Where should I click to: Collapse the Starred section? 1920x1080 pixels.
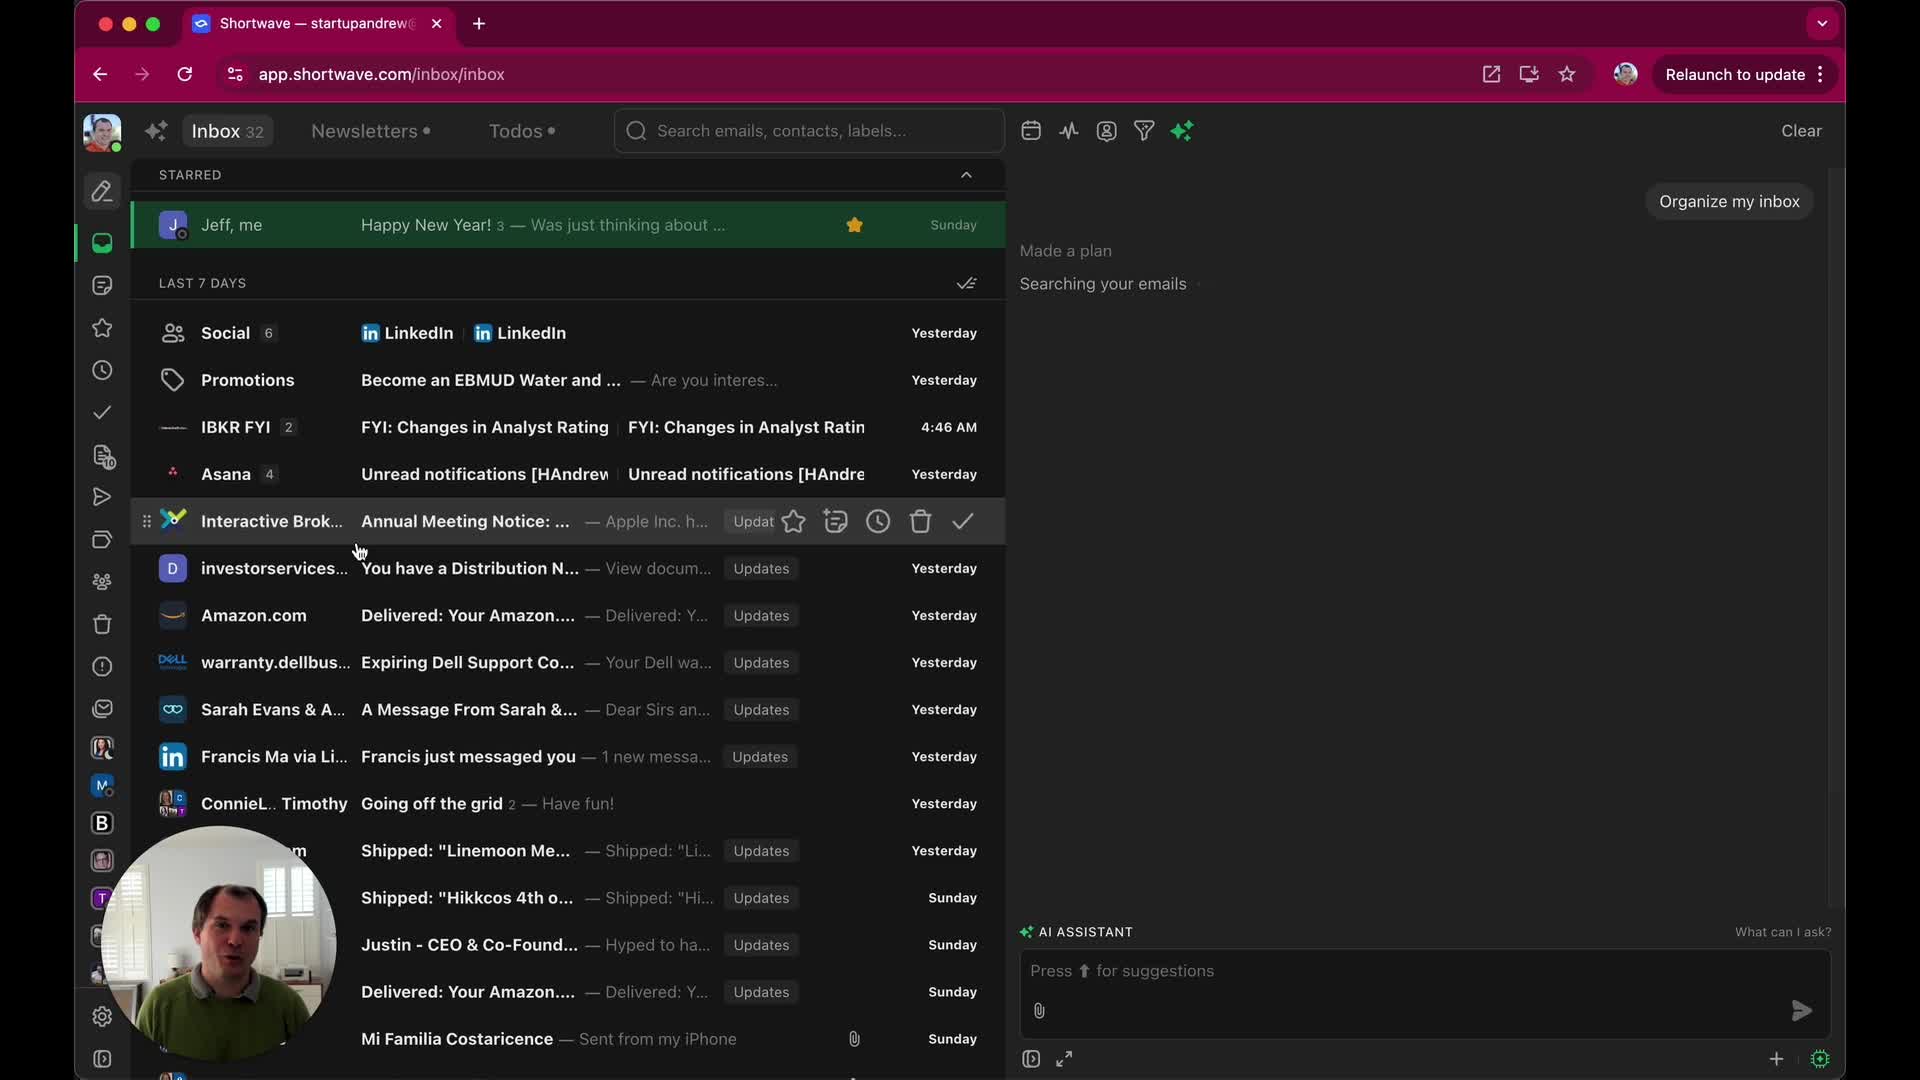tap(966, 175)
